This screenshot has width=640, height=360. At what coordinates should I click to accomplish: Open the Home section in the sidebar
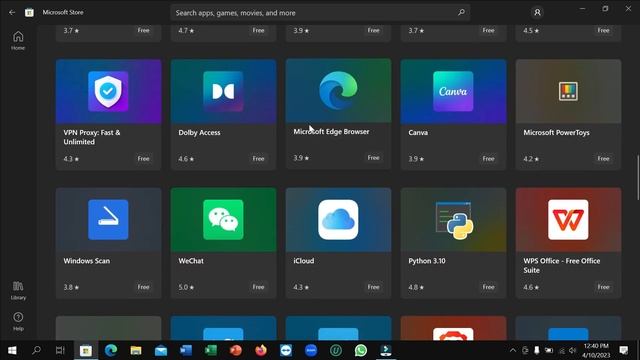18,40
